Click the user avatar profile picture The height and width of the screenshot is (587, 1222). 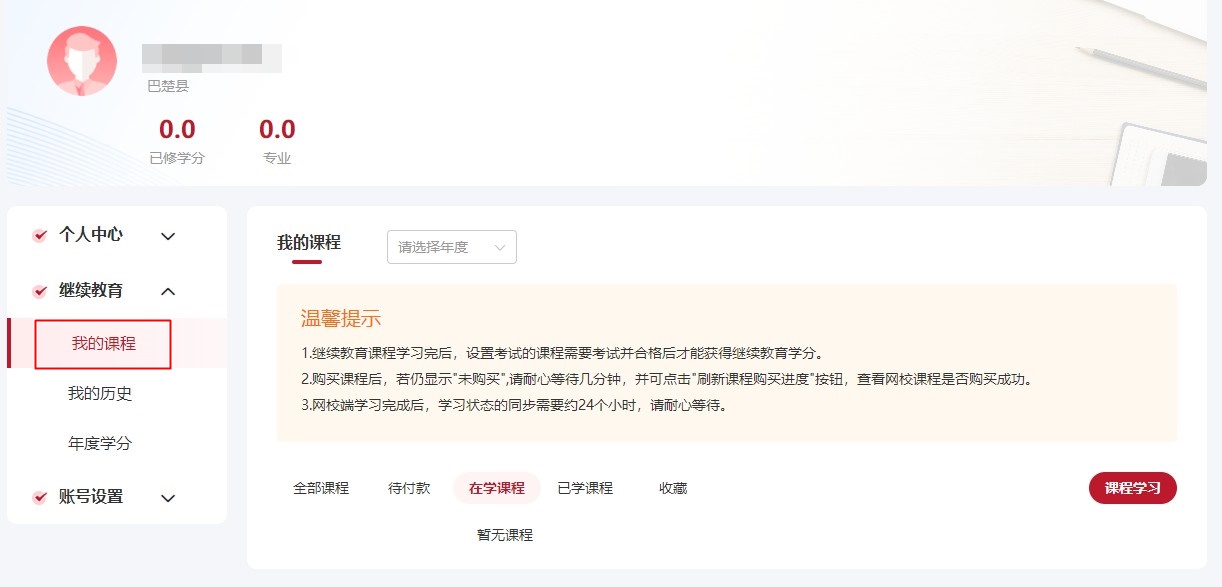82,61
